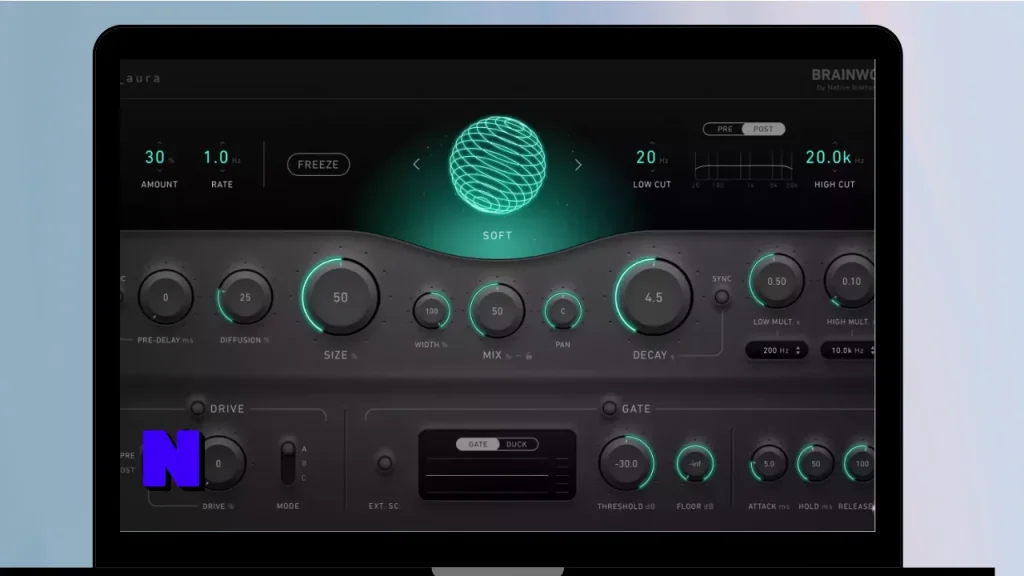Click the drive PRE routing label
This screenshot has width=1024, height=576.
tap(127, 455)
